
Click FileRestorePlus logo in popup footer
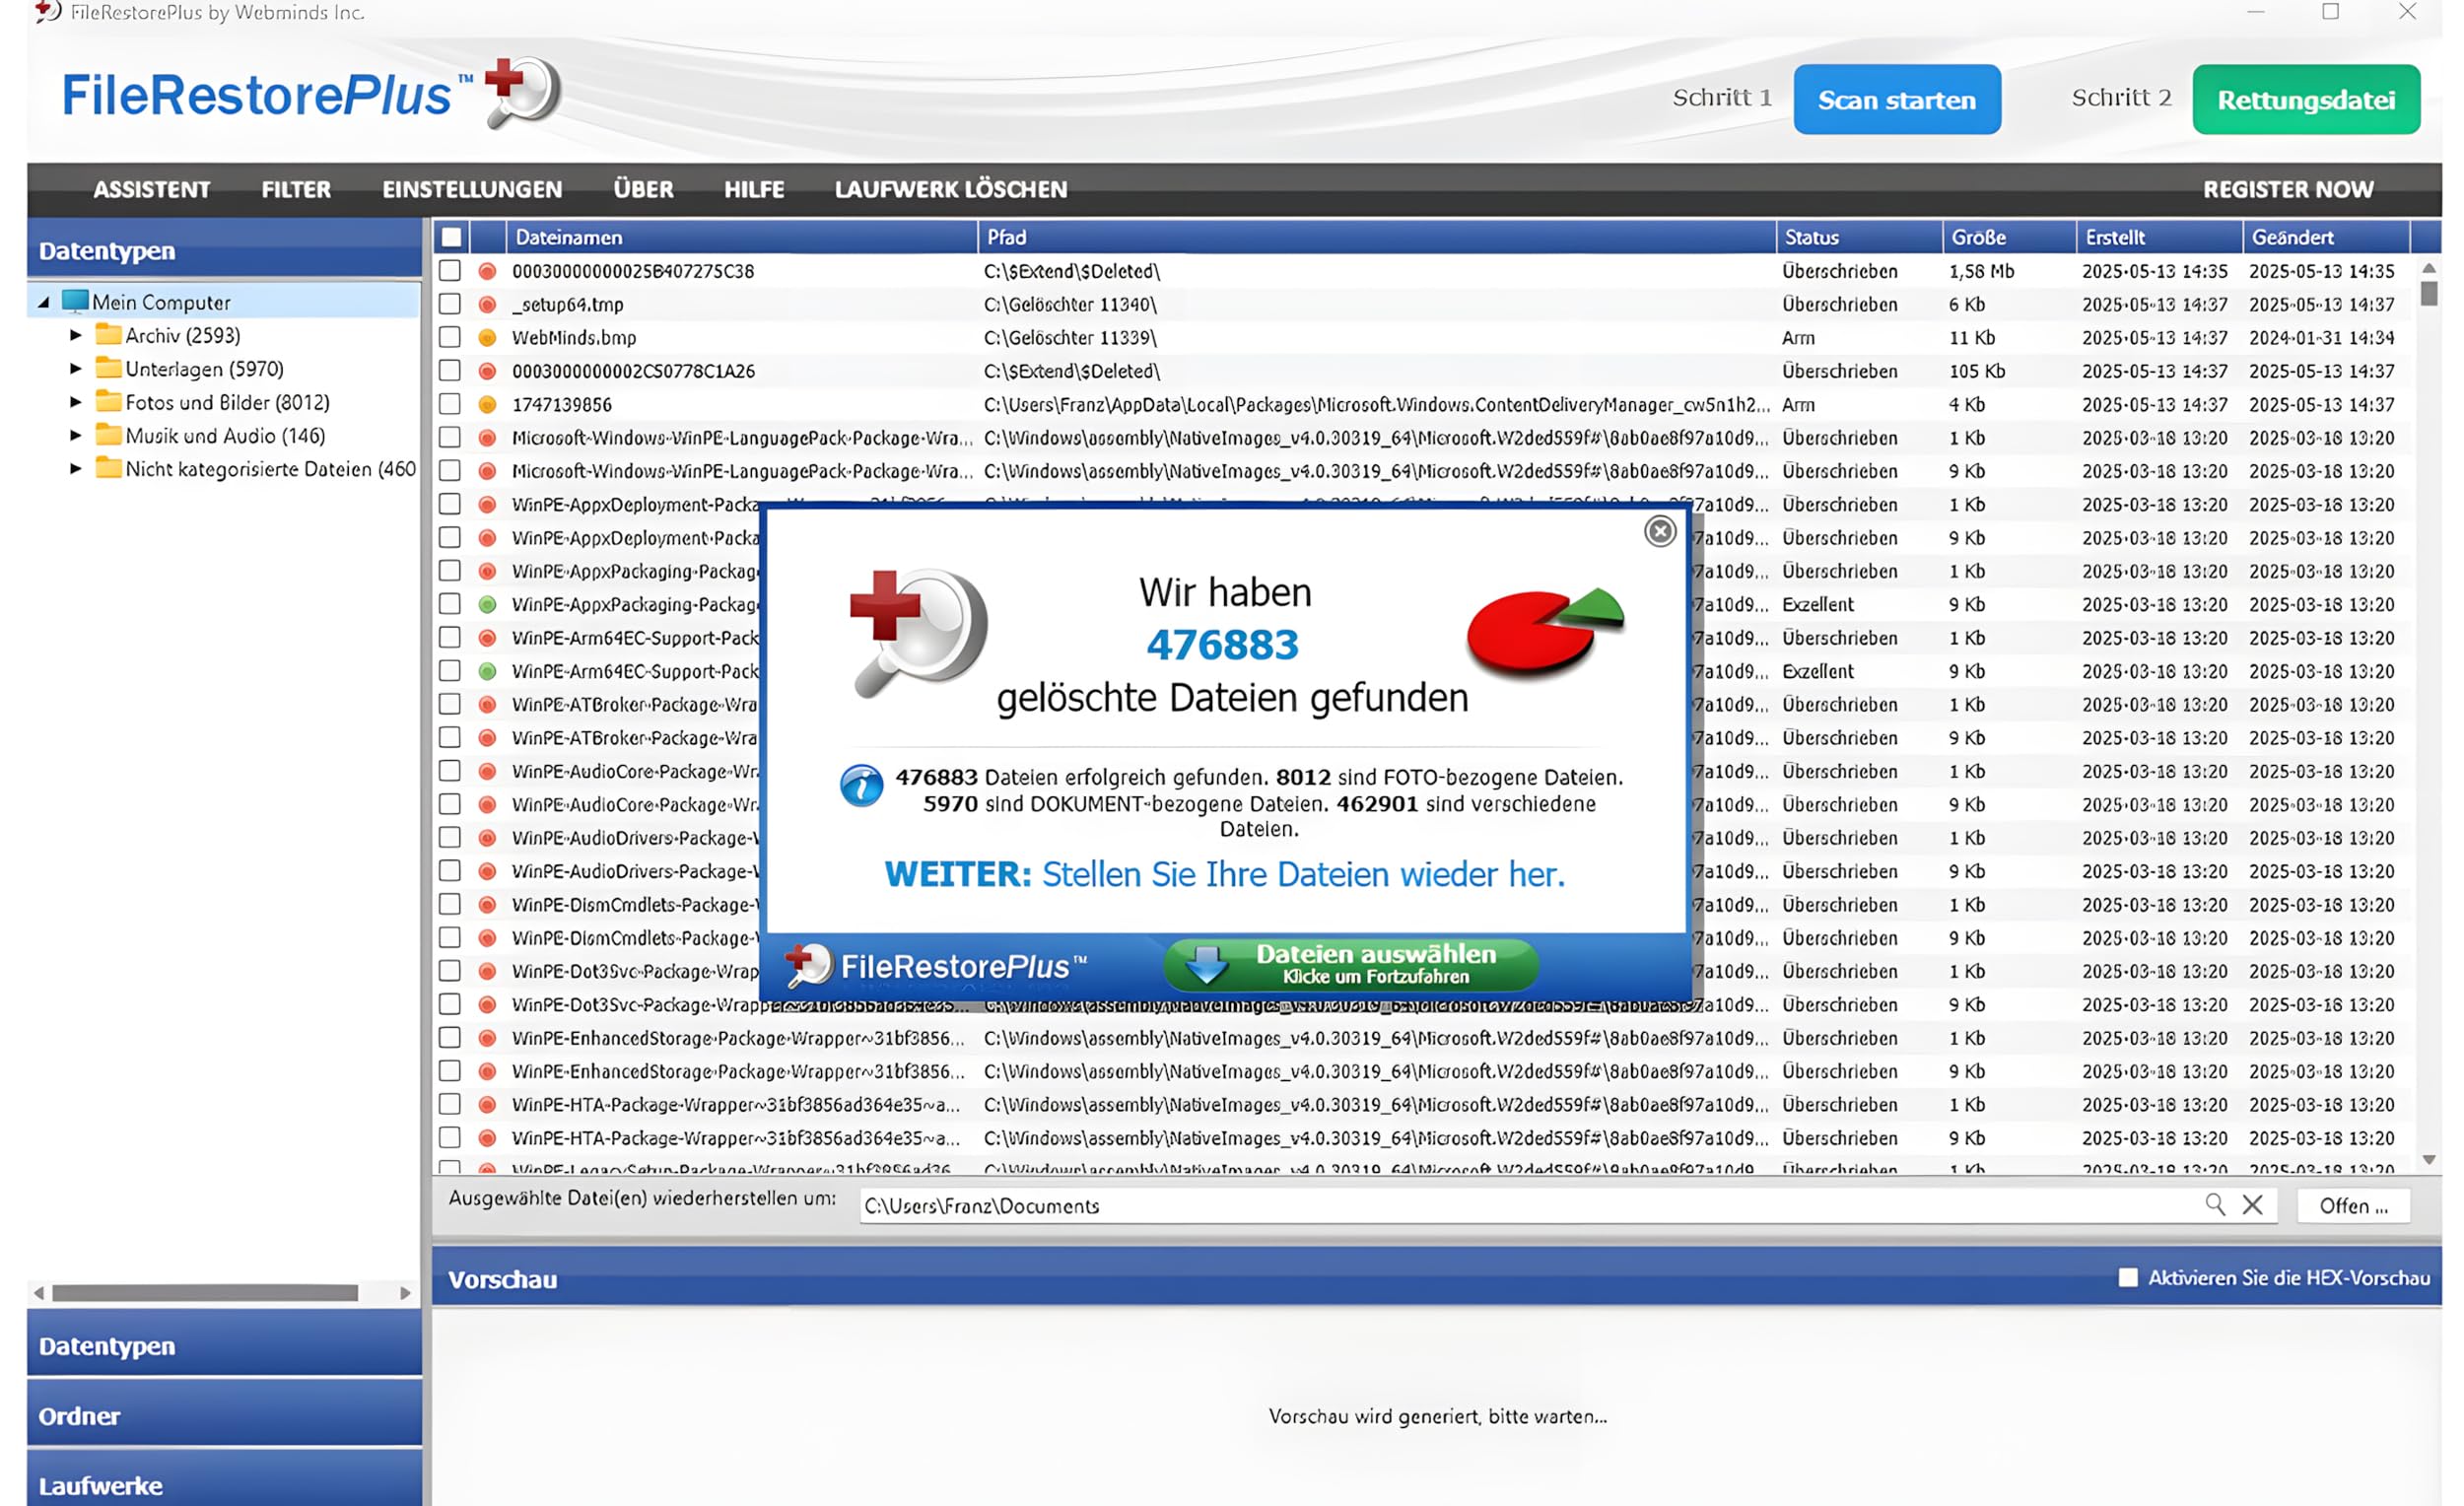coord(936,966)
